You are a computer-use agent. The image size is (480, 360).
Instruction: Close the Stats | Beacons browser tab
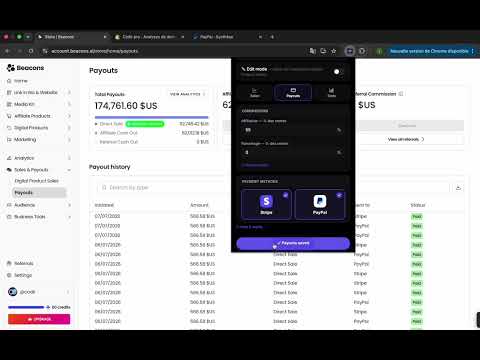105,37
